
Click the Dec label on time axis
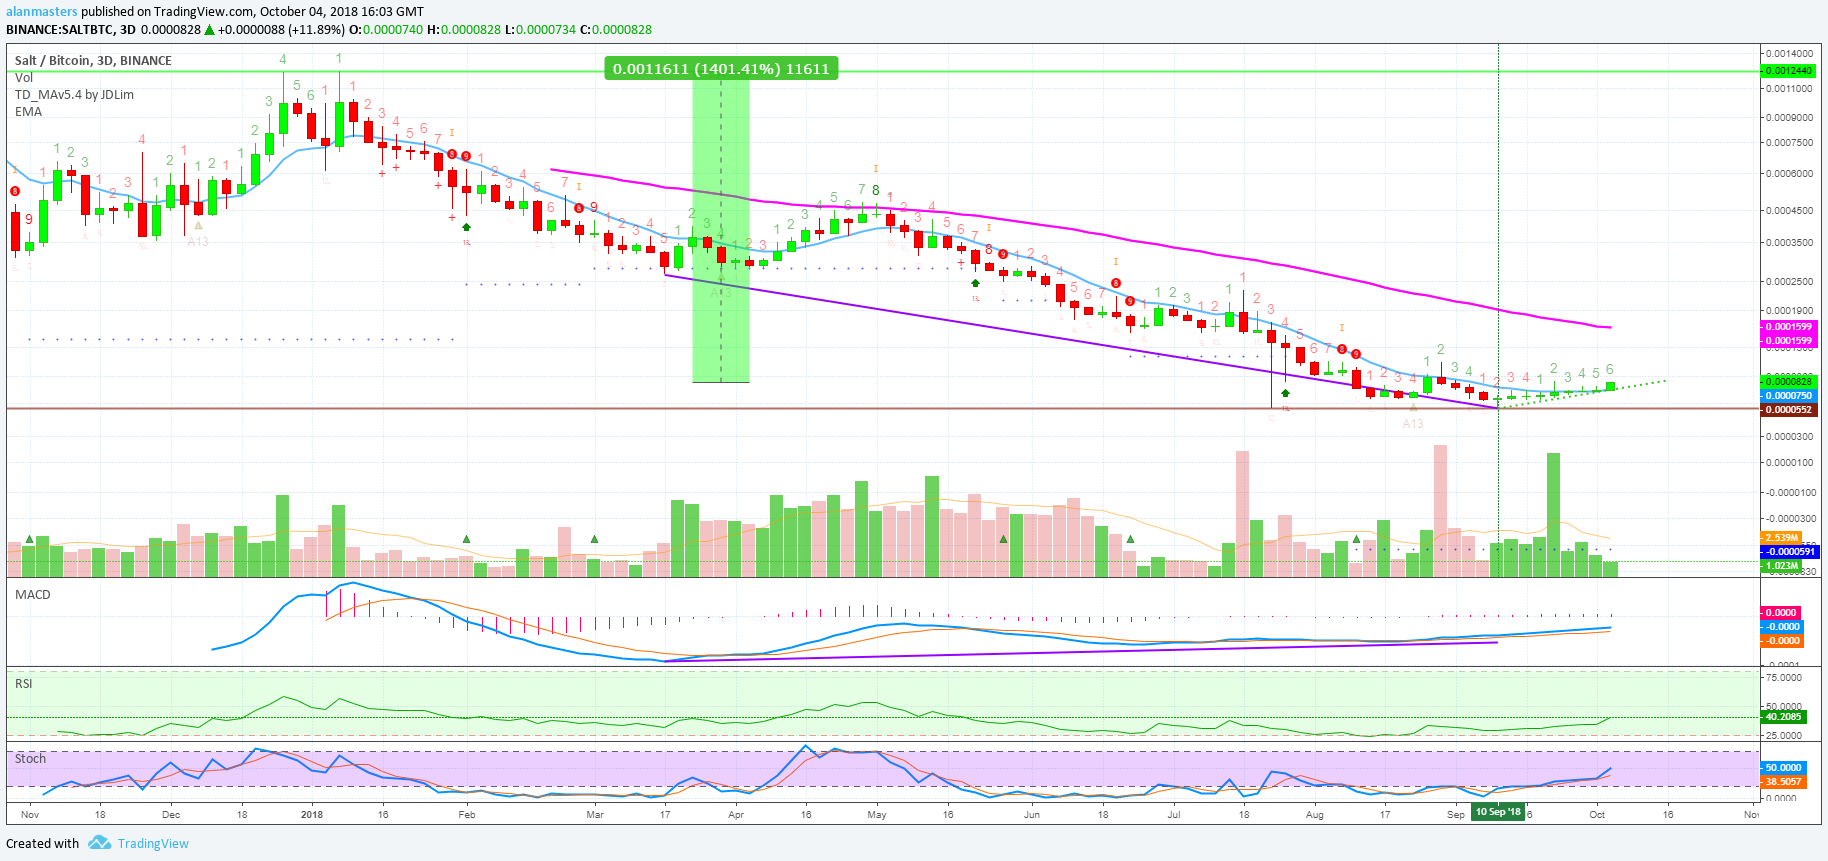coord(171,814)
